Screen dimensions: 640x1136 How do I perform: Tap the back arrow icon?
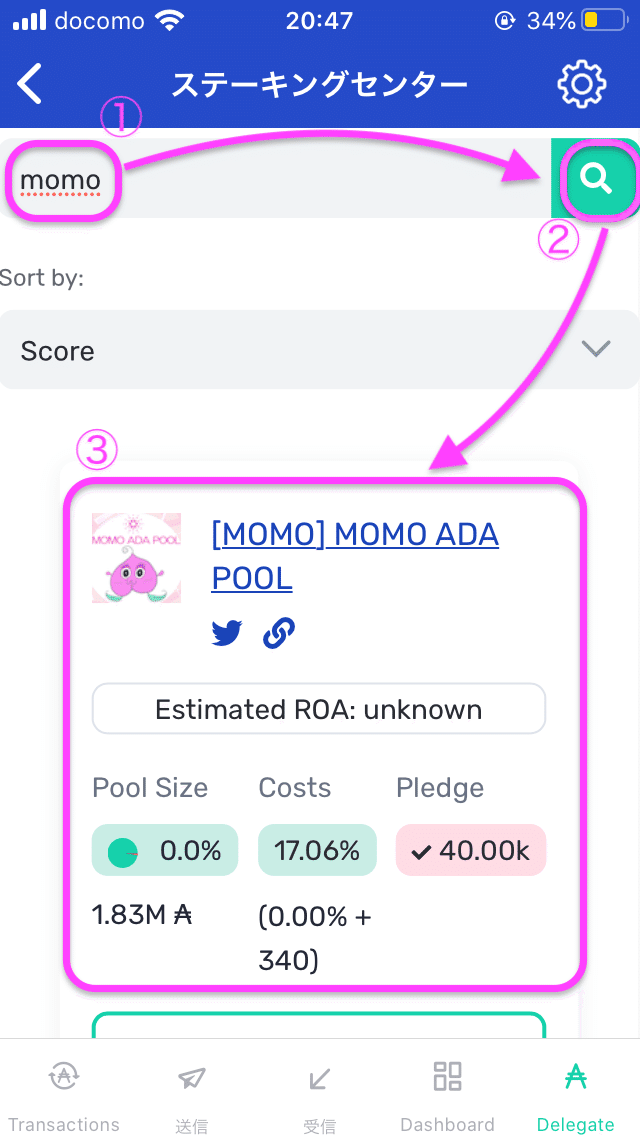[30, 84]
